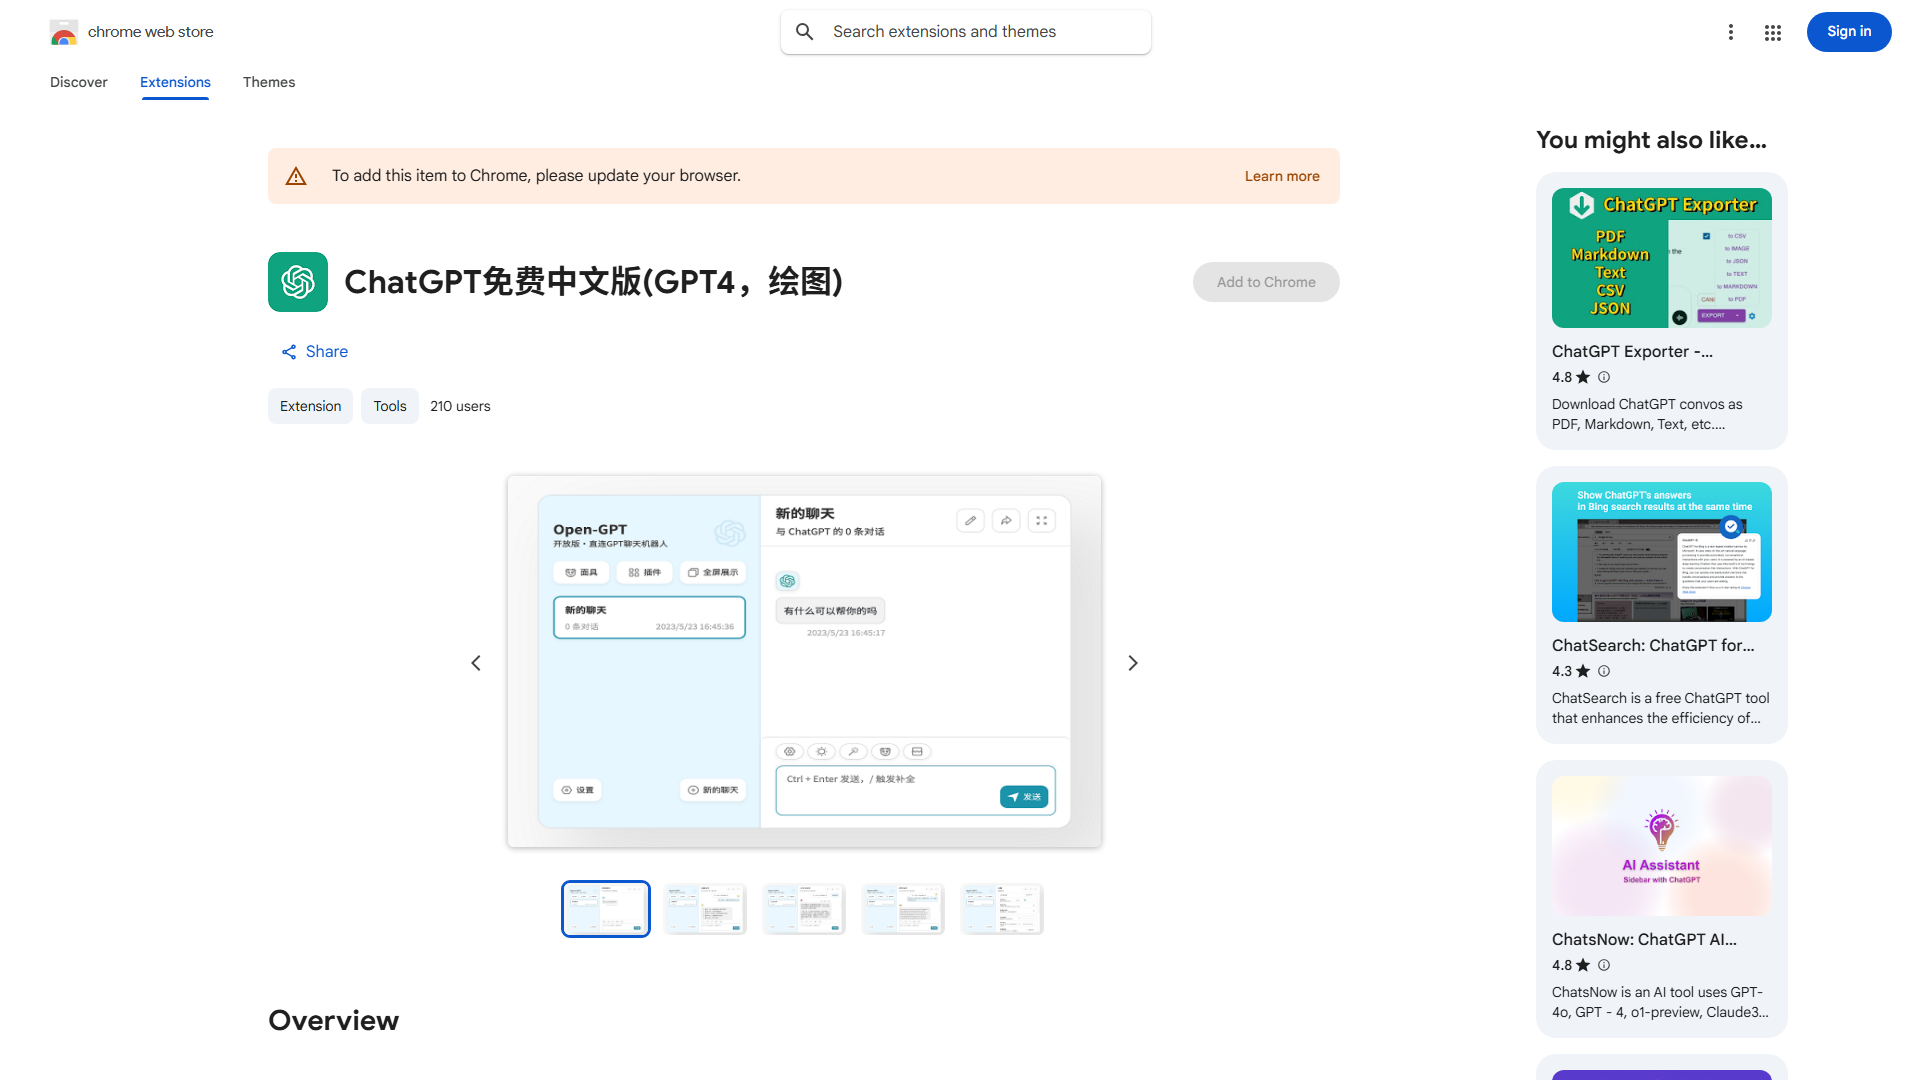Viewport: 1920px width, 1080px height.
Task: Click info icon next to ChatSearch rating
Action: click(x=1603, y=671)
